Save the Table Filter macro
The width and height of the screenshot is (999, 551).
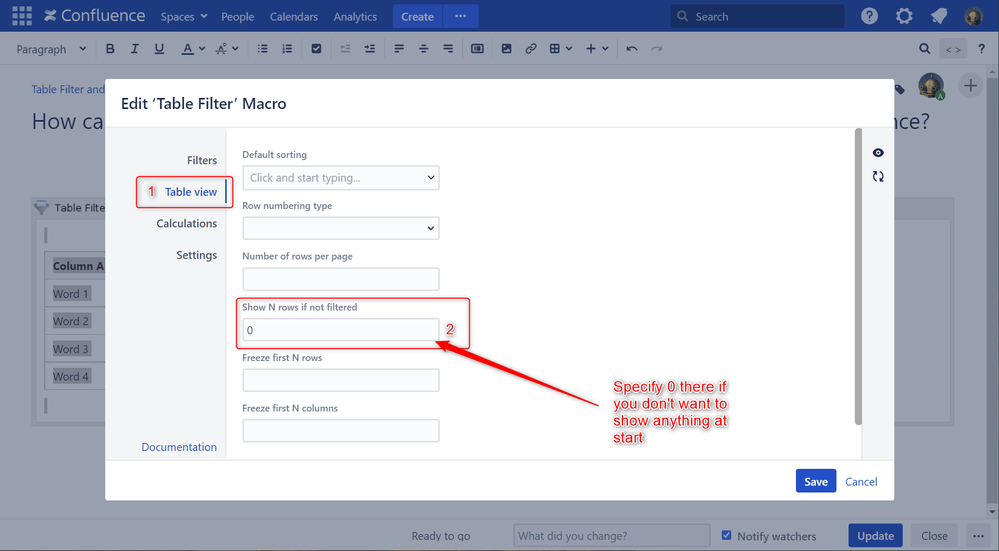point(816,482)
